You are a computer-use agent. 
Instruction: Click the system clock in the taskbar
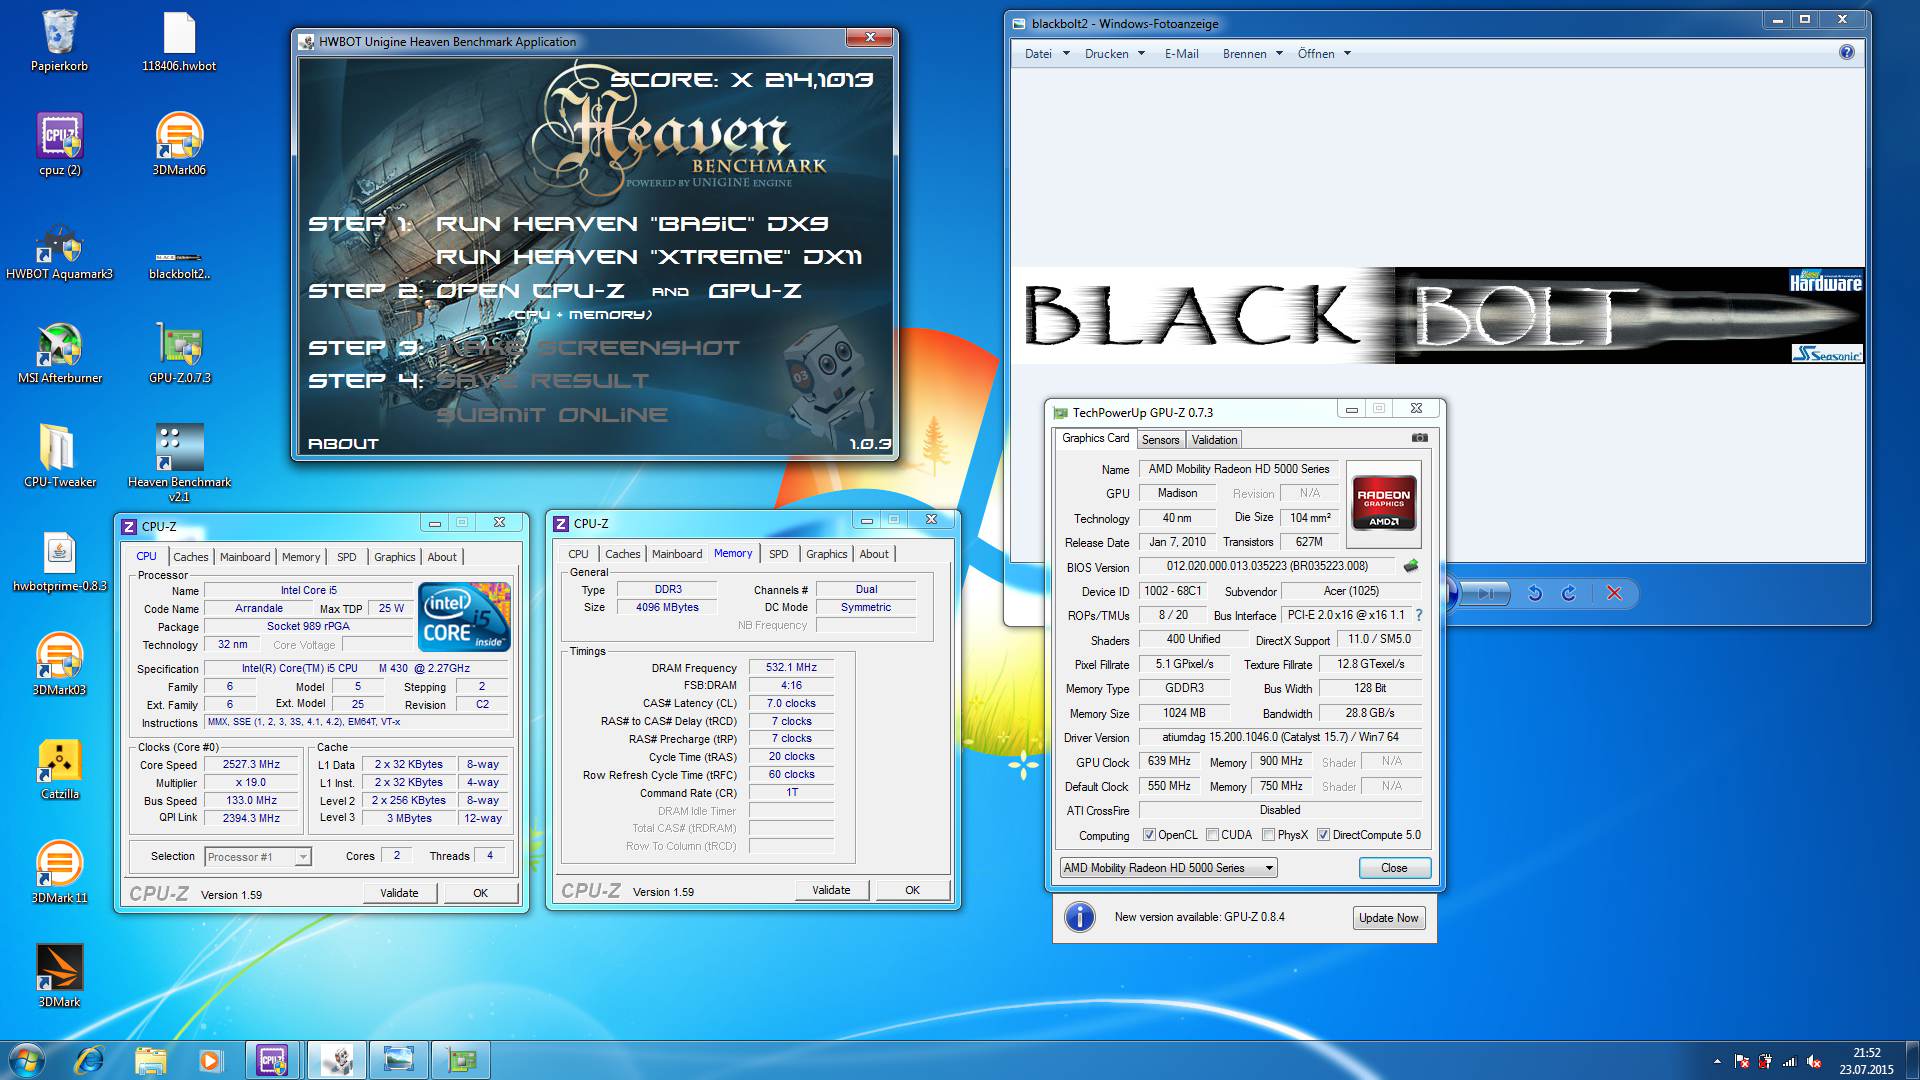[x=1866, y=1061]
